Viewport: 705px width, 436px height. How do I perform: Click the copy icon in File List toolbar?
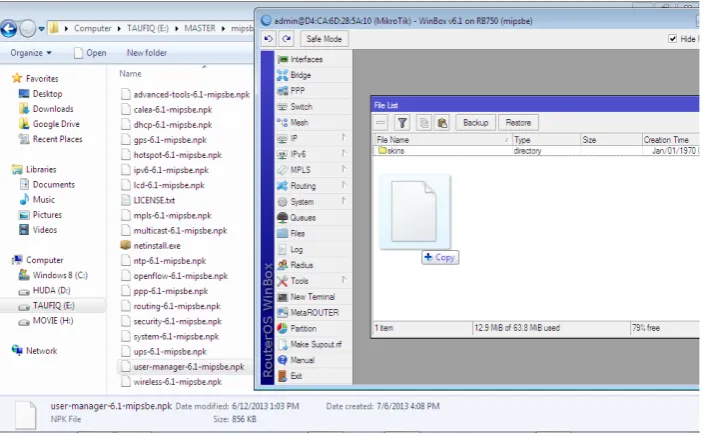424,123
